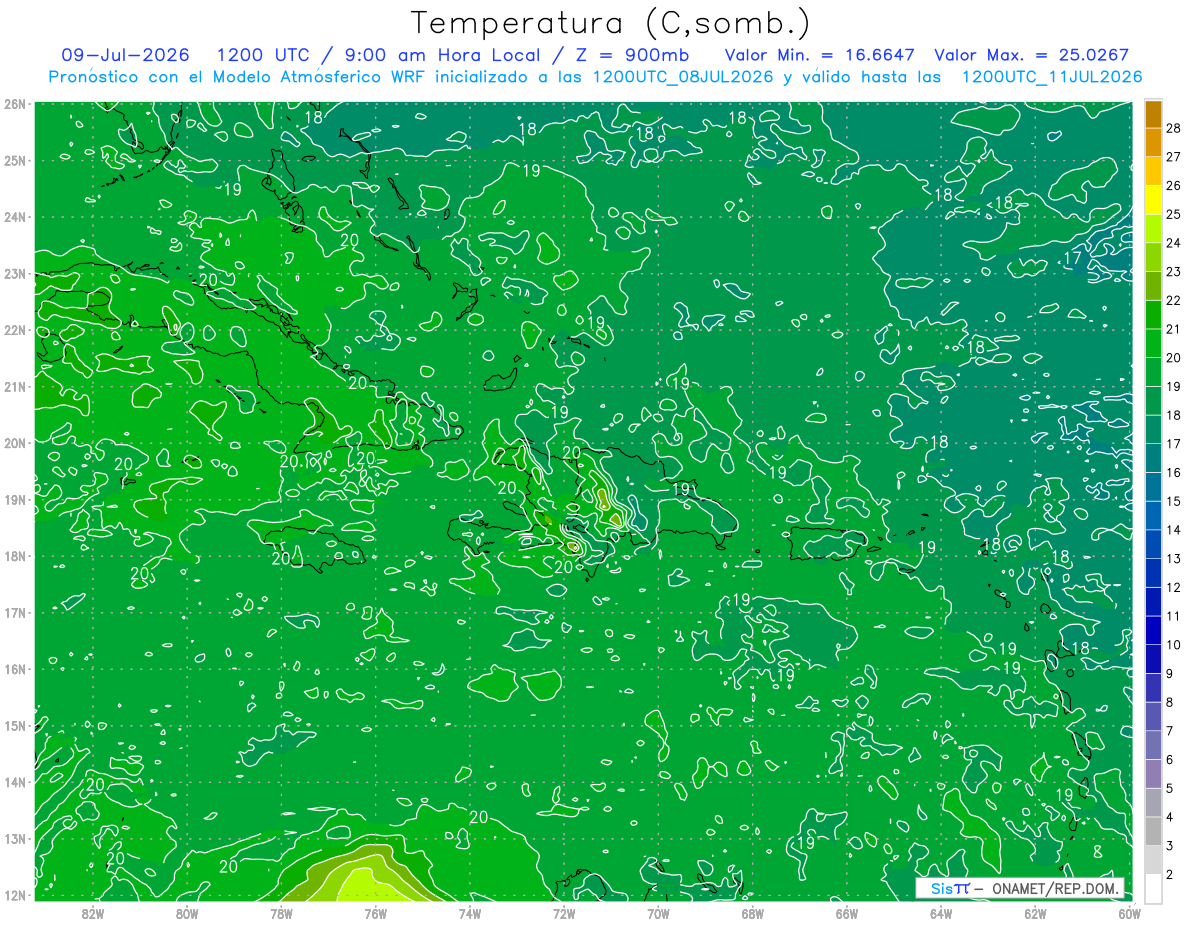Click the "SisTT - ONAMET/REP.DOM." credit box
The width and height of the screenshot is (1200, 927).
[x=1020, y=888]
